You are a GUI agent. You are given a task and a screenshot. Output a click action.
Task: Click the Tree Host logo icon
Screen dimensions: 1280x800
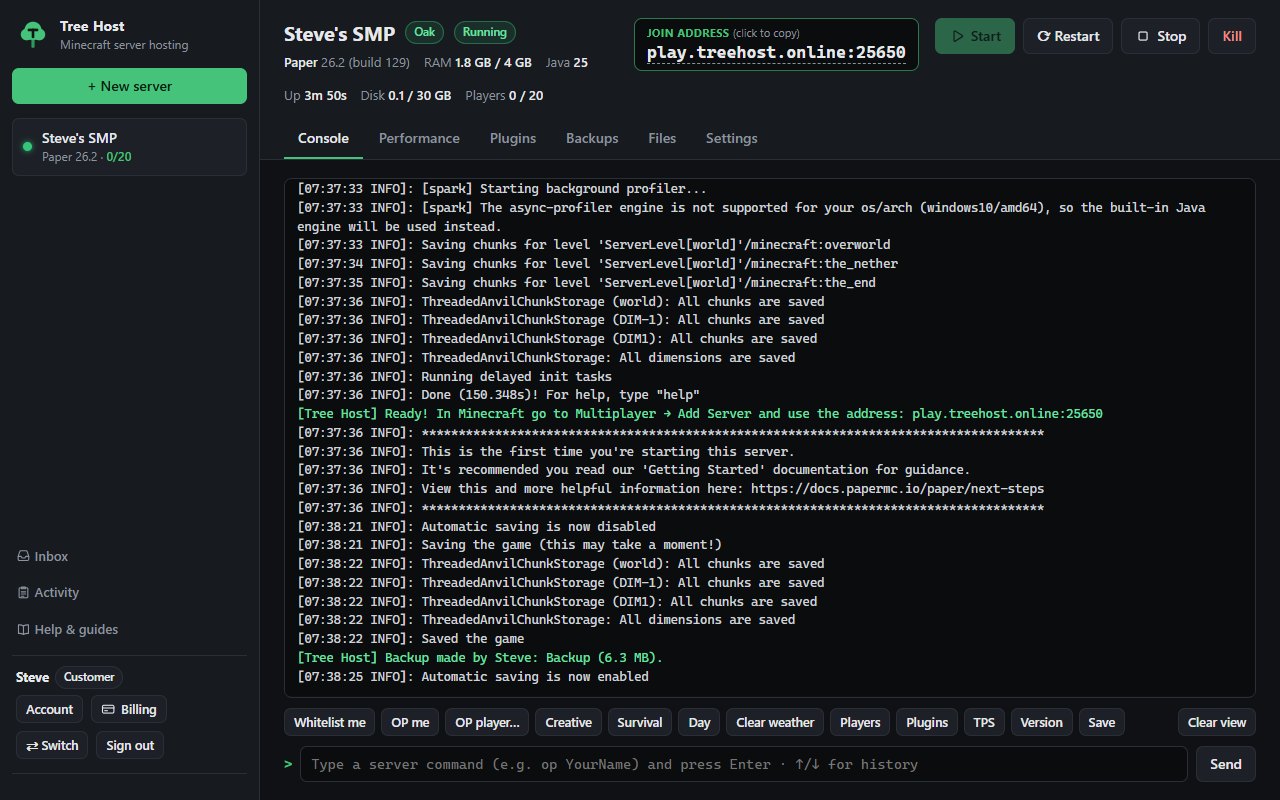point(34,35)
